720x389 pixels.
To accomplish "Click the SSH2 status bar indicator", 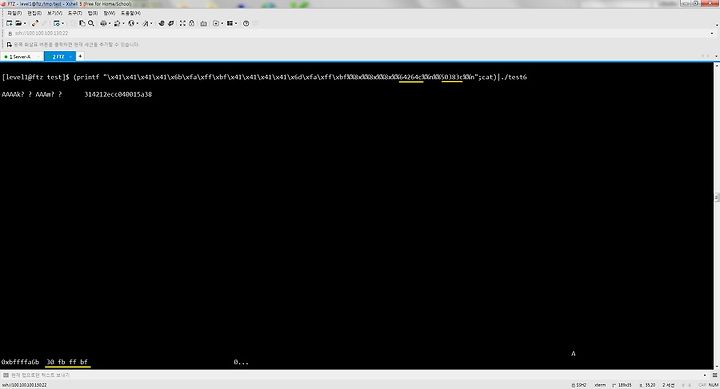I will (x=579, y=385).
